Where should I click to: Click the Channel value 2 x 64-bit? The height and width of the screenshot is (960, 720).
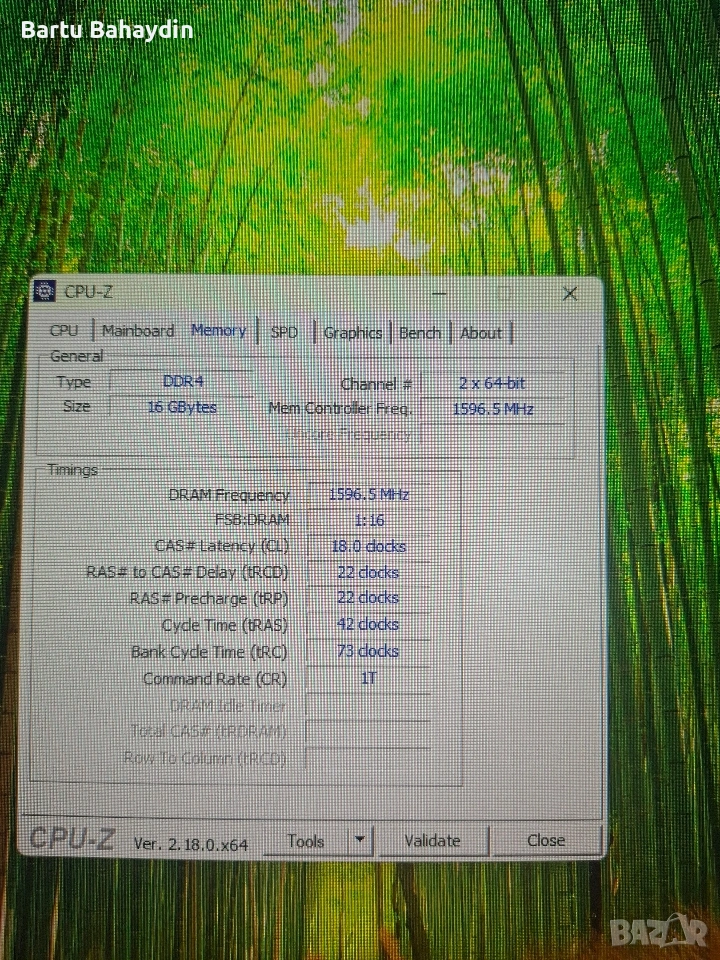pyautogui.click(x=492, y=383)
